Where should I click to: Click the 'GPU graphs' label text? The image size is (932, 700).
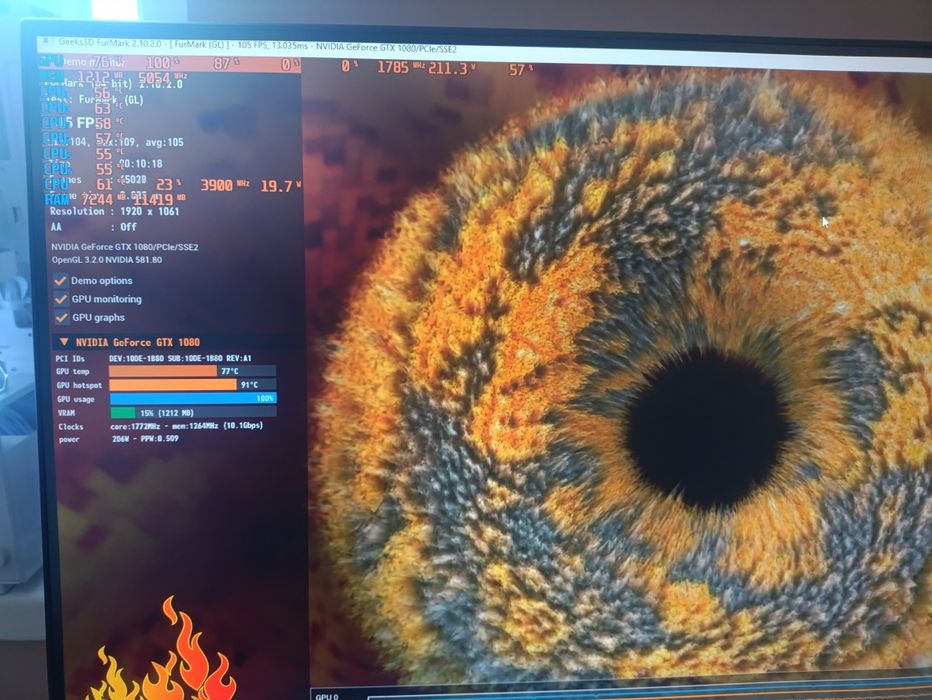[98, 317]
